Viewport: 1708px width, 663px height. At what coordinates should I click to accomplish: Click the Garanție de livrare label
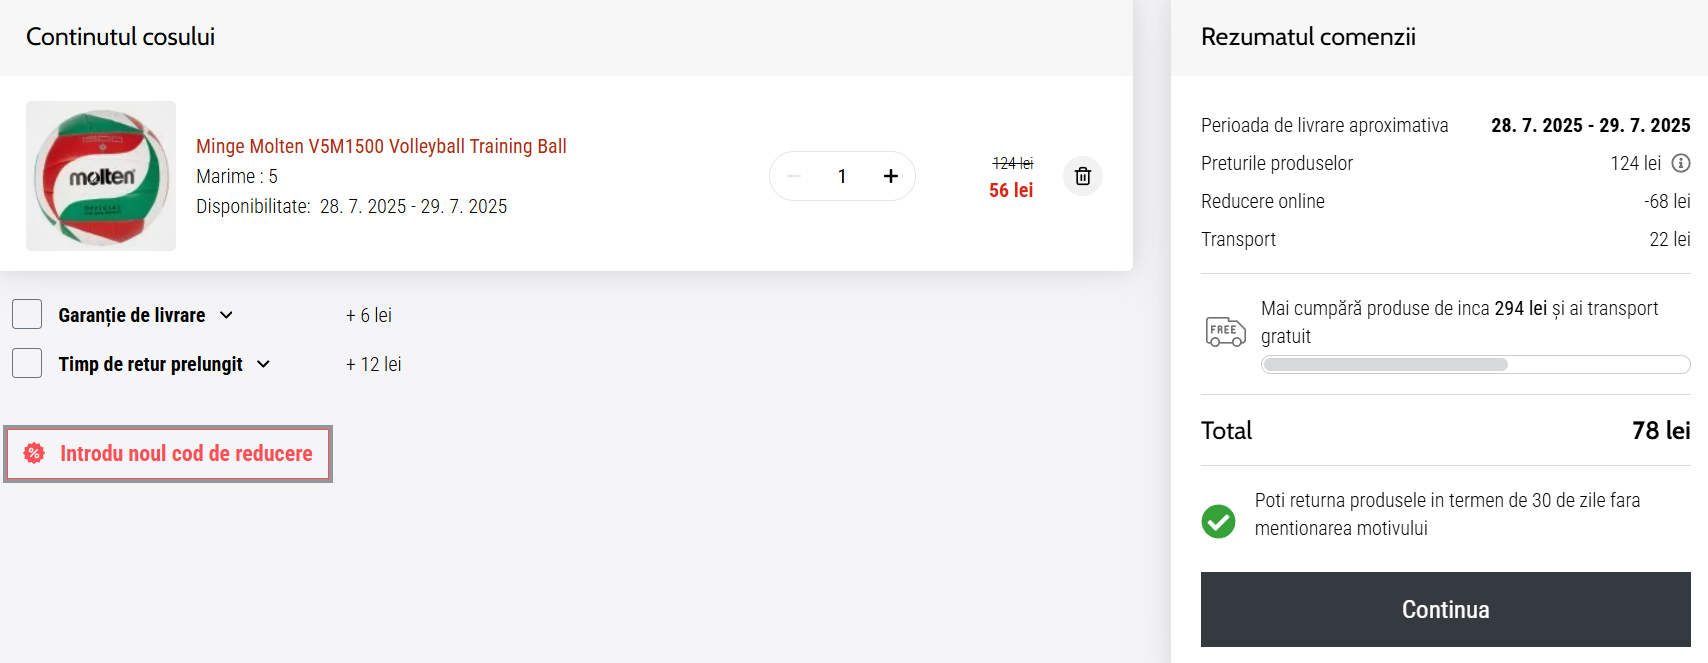coord(132,315)
